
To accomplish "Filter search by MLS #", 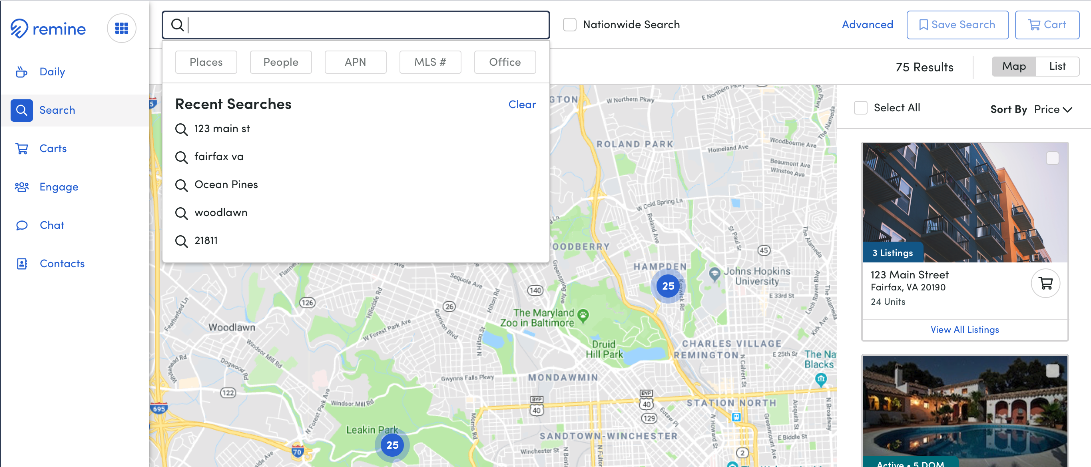I will 430,62.
